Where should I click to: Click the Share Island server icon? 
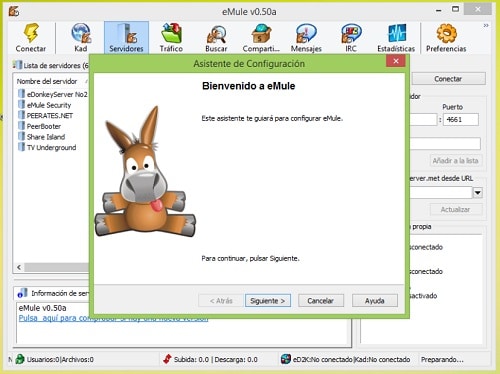pos(22,137)
